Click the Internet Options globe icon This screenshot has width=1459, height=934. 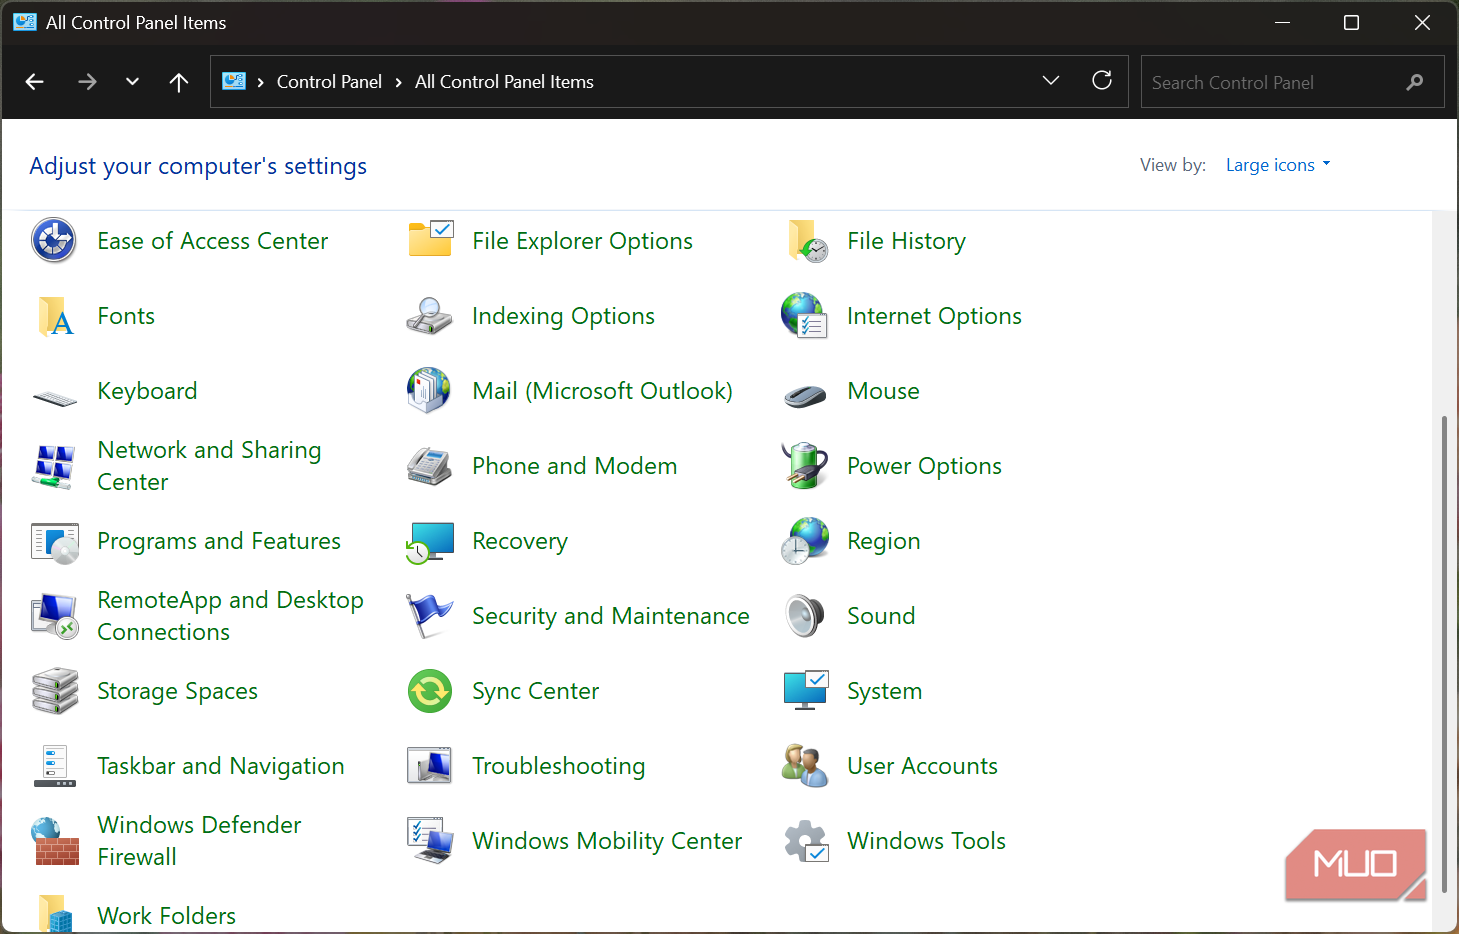click(x=806, y=316)
